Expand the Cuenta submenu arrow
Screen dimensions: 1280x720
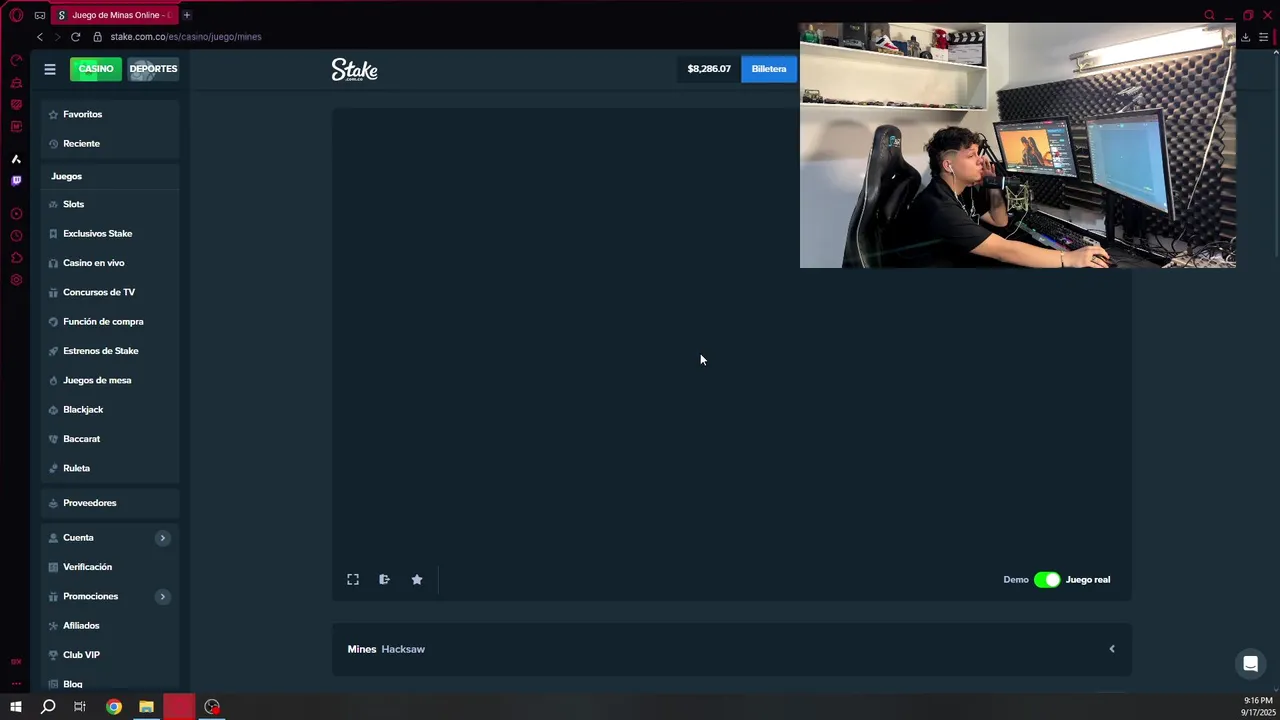pyautogui.click(x=162, y=538)
